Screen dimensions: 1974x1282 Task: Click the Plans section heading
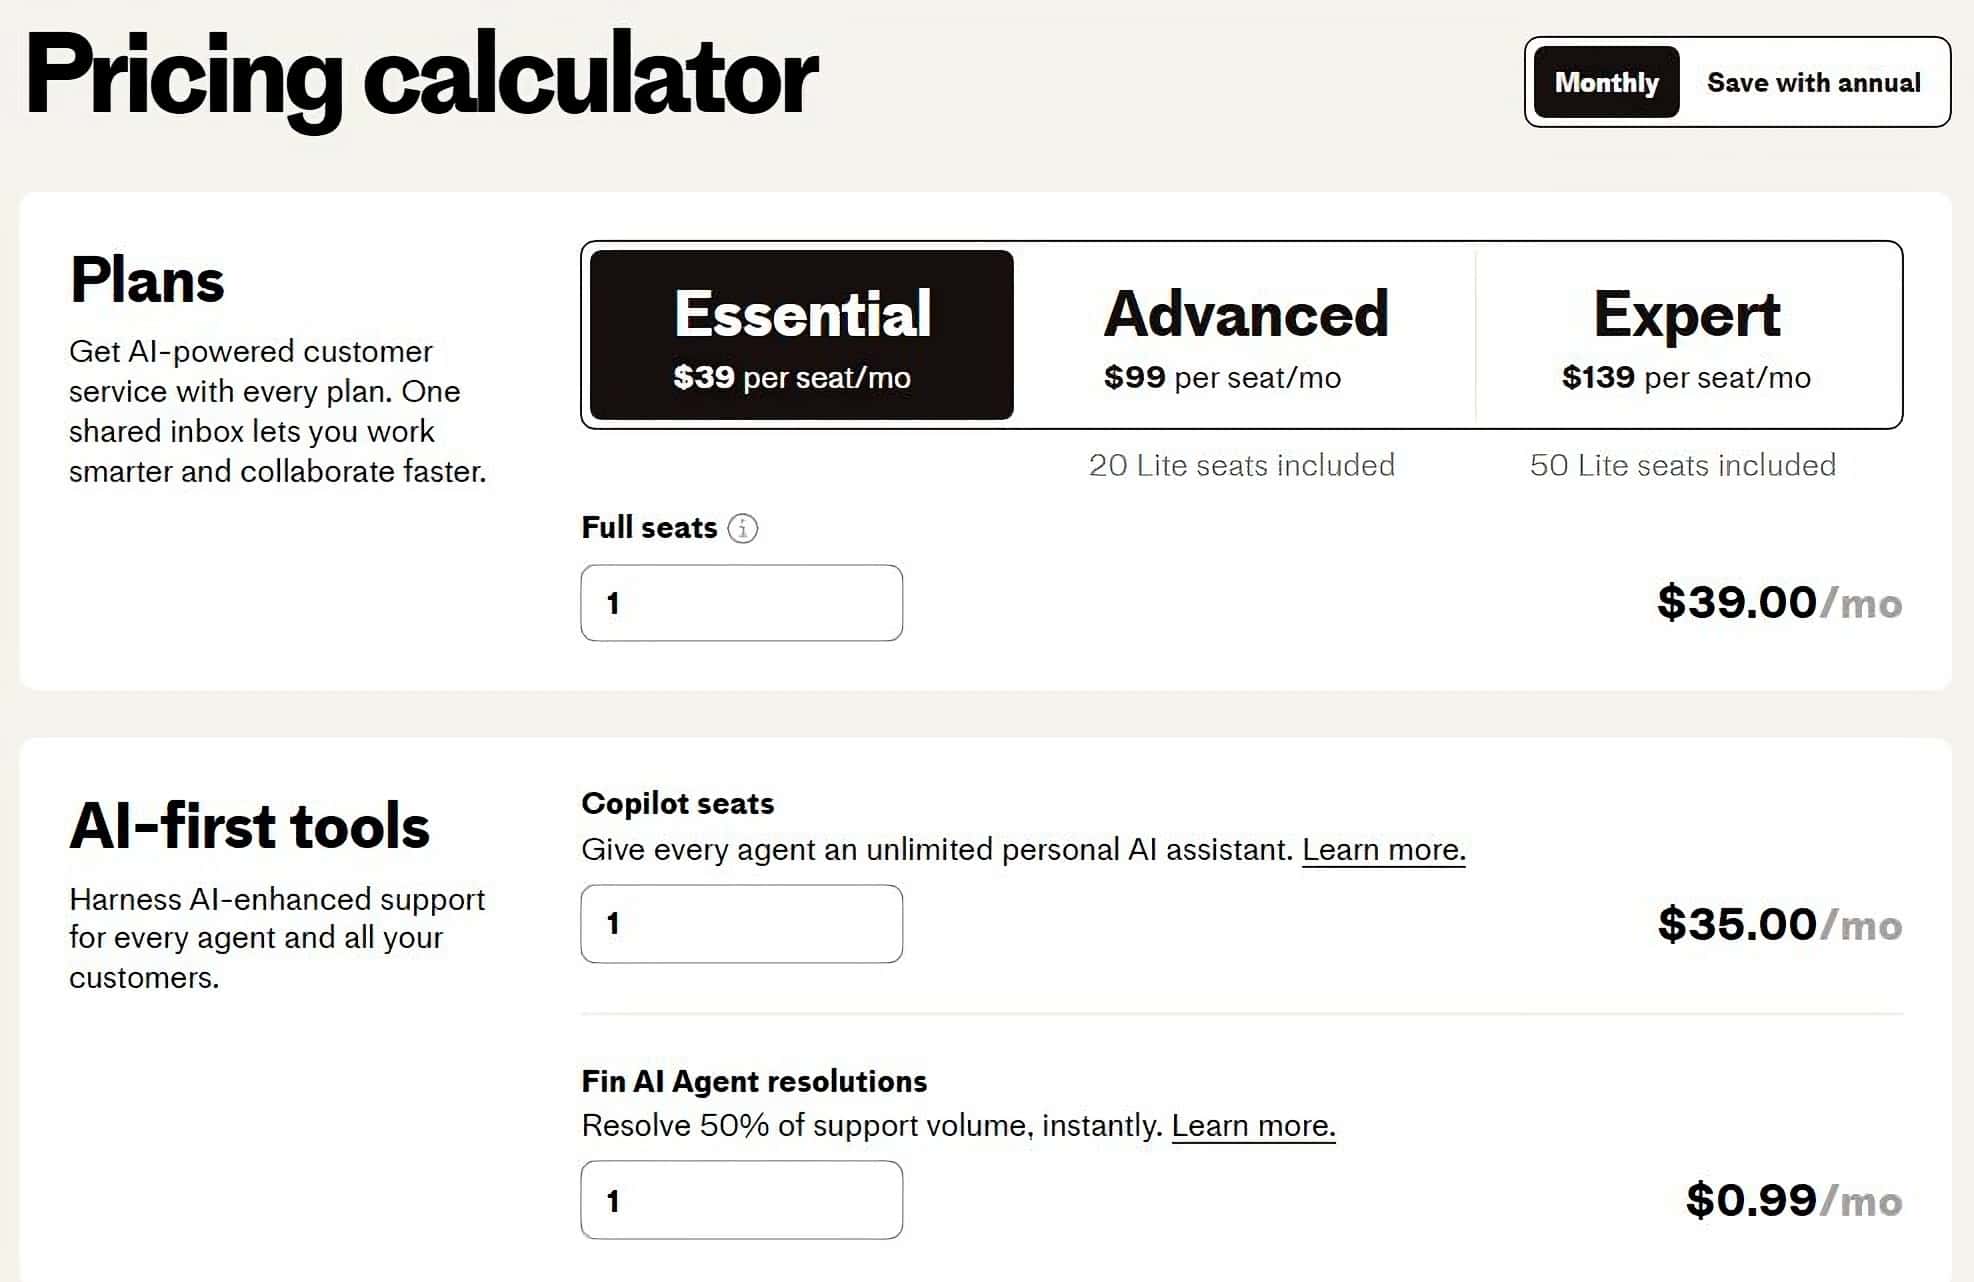pyautogui.click(x=147, y=279)
